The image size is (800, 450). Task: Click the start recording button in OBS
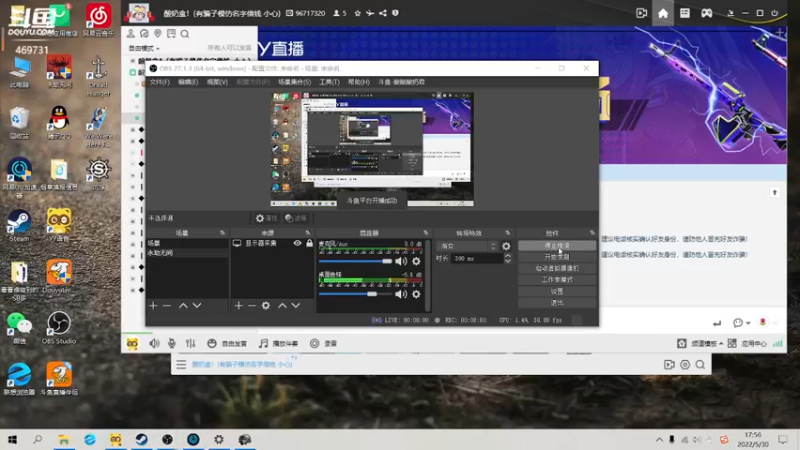pos(557,257)
